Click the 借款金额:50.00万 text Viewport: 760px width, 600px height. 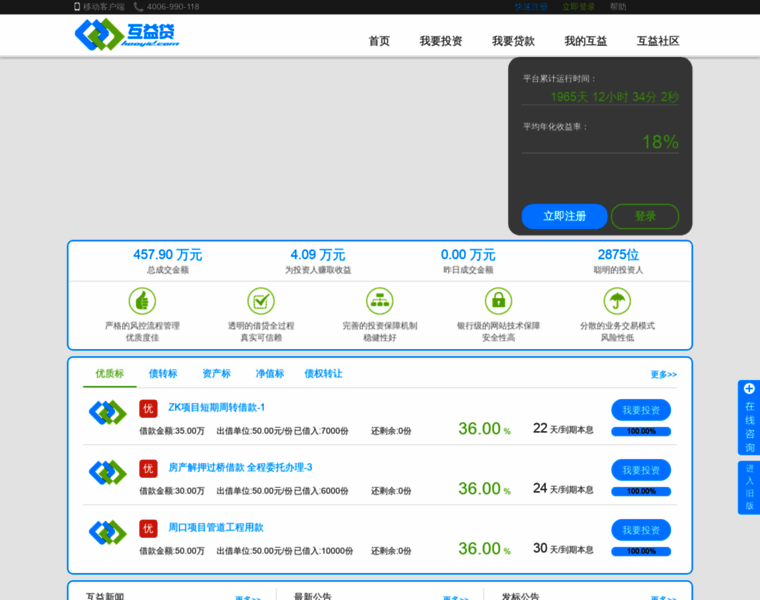172,551
